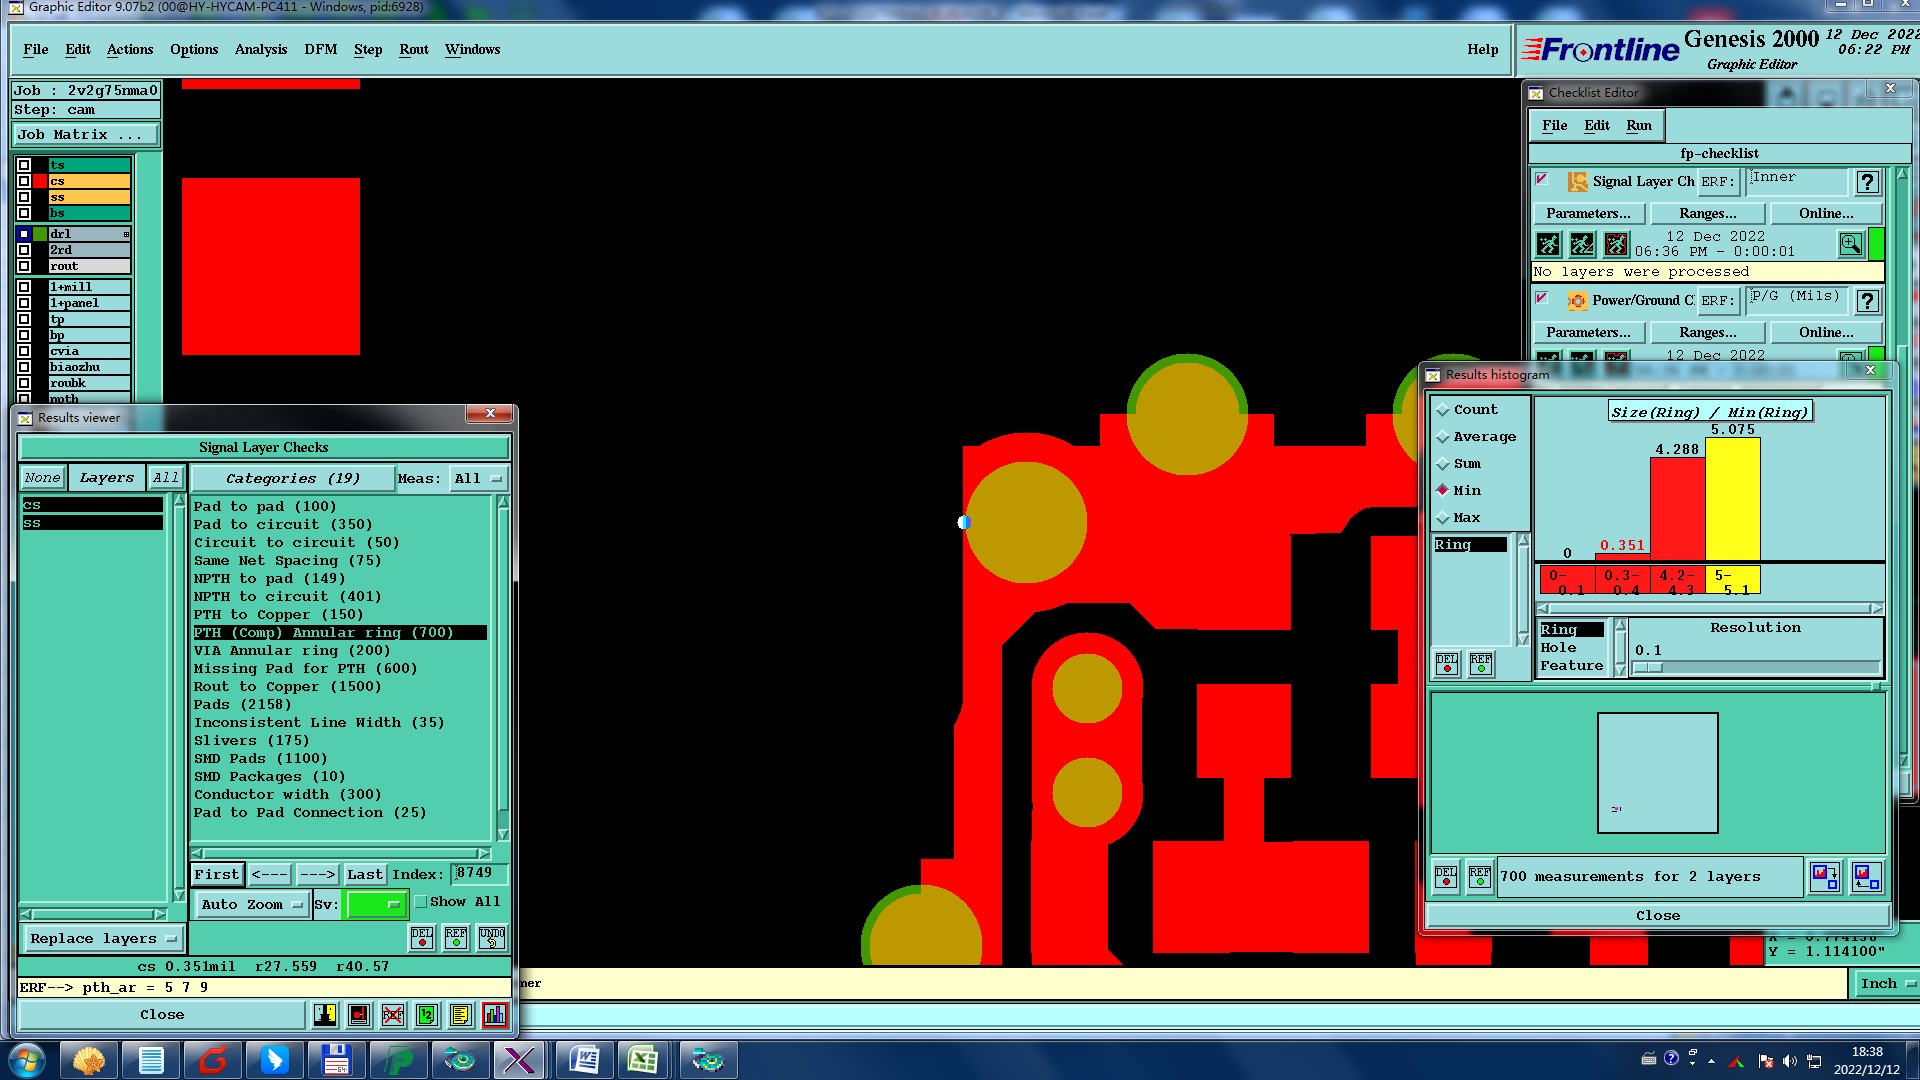
Task: Select Average radio in Results histogram
Action: tap(1443, 437)
